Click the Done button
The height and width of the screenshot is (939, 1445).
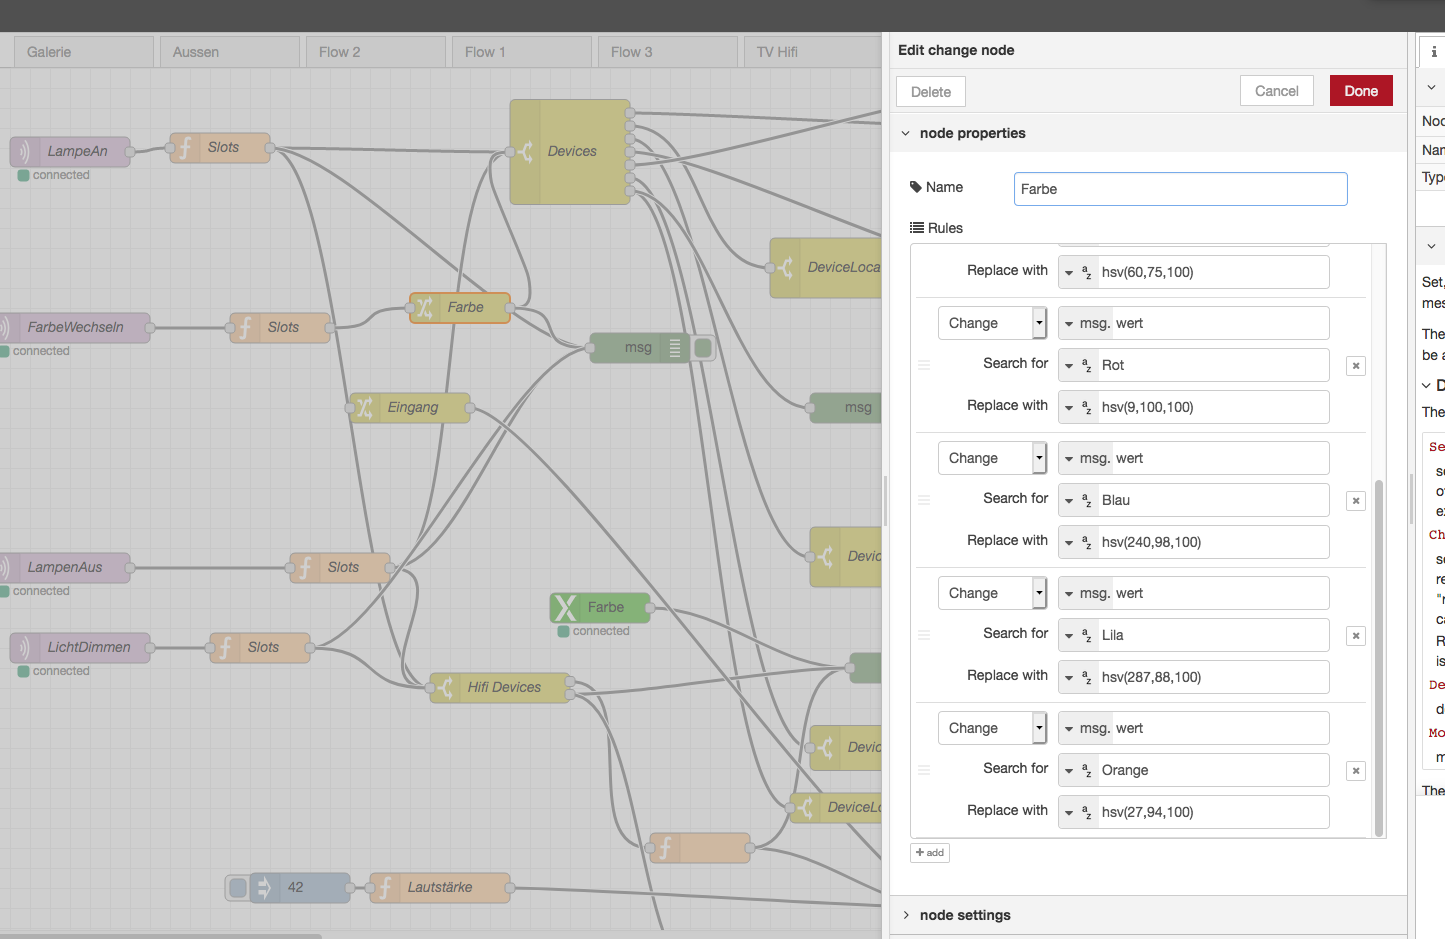pyautogui.click(x=1360, y=91)
